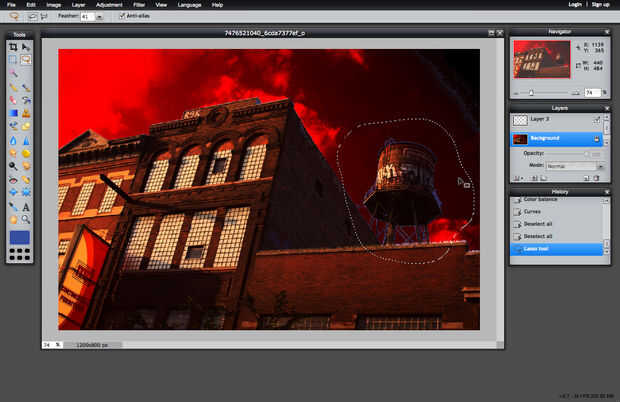620x402 pixels.
Task: Click the new layer icon in Layers panel
Action: [586, 178]
